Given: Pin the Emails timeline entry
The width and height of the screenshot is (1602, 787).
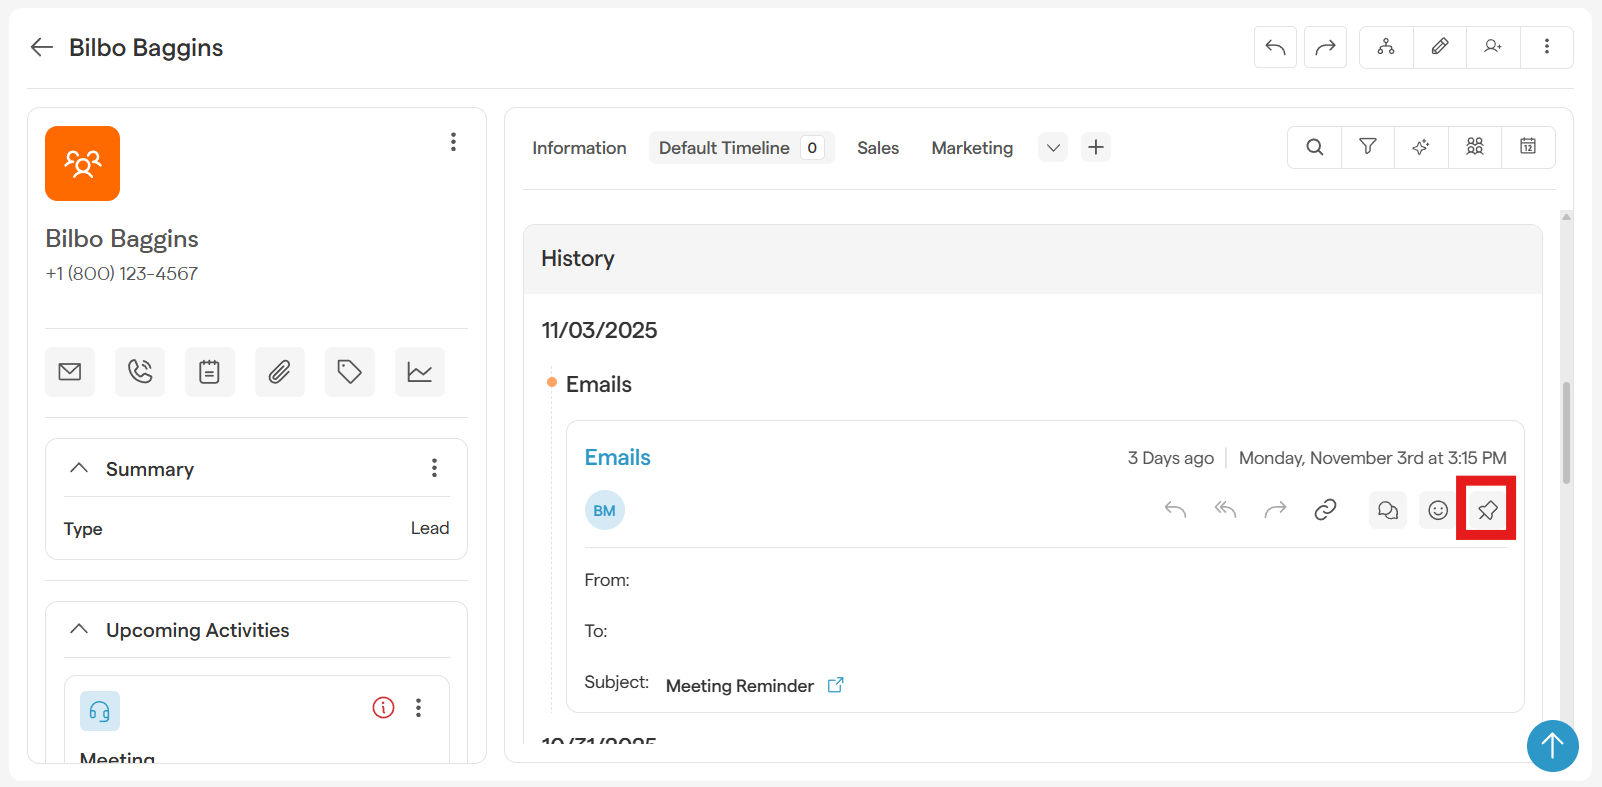Looking at the screenshot, I should point(1487,510).
